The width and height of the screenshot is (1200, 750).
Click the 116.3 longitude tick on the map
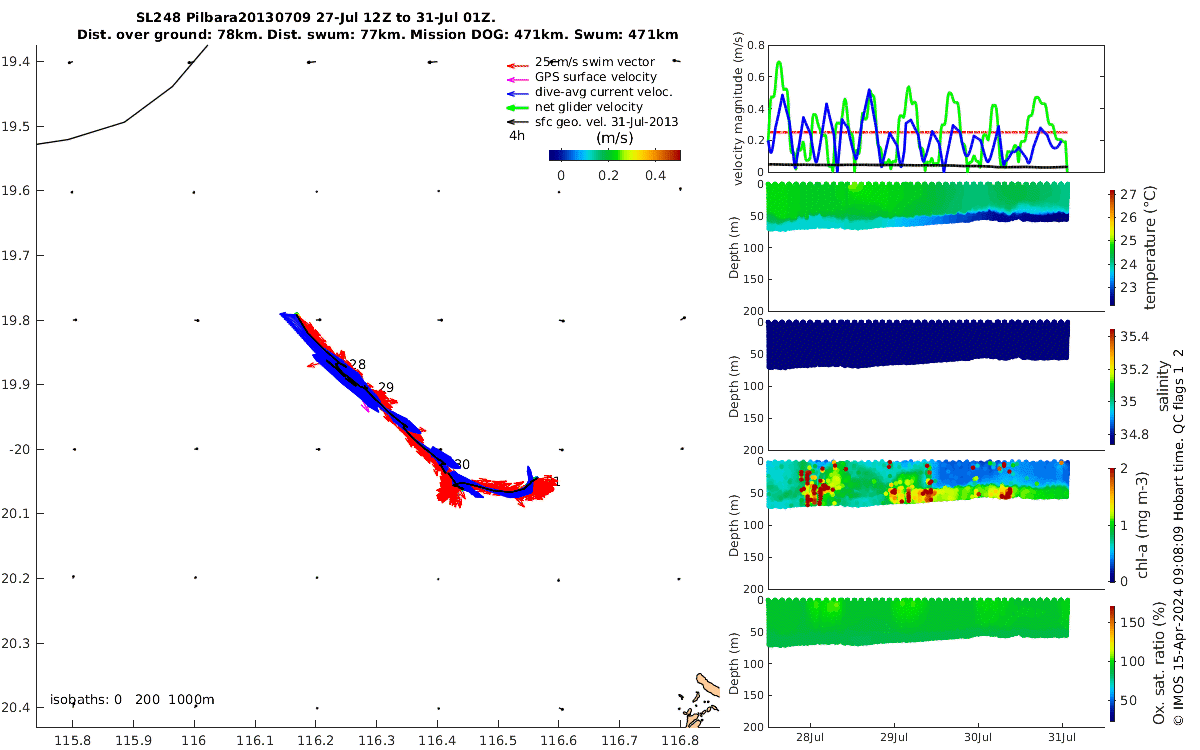pyautogui.click(x=376, y=740)
